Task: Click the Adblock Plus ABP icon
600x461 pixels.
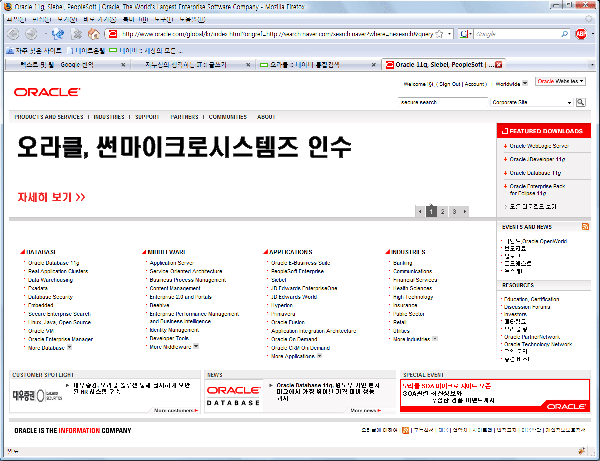Action: [x=581, y=34]
